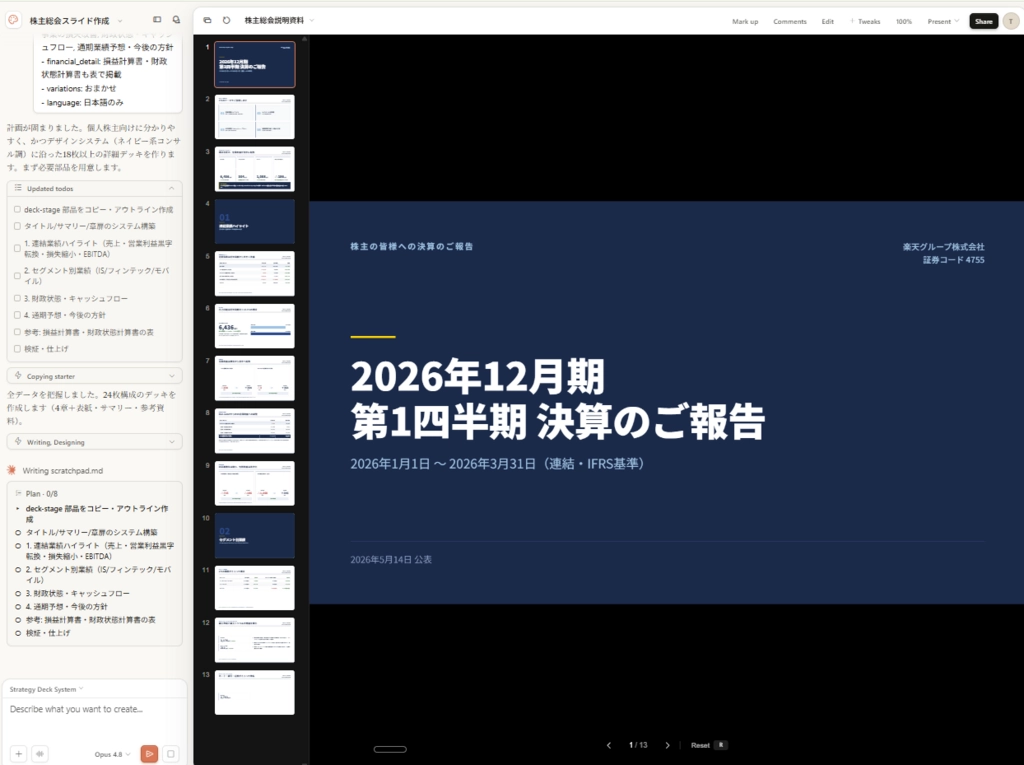Viewport: 1024px width, 765px height.
Task: Click the user avatar labeled T
Action: (x=1011, y=21)
